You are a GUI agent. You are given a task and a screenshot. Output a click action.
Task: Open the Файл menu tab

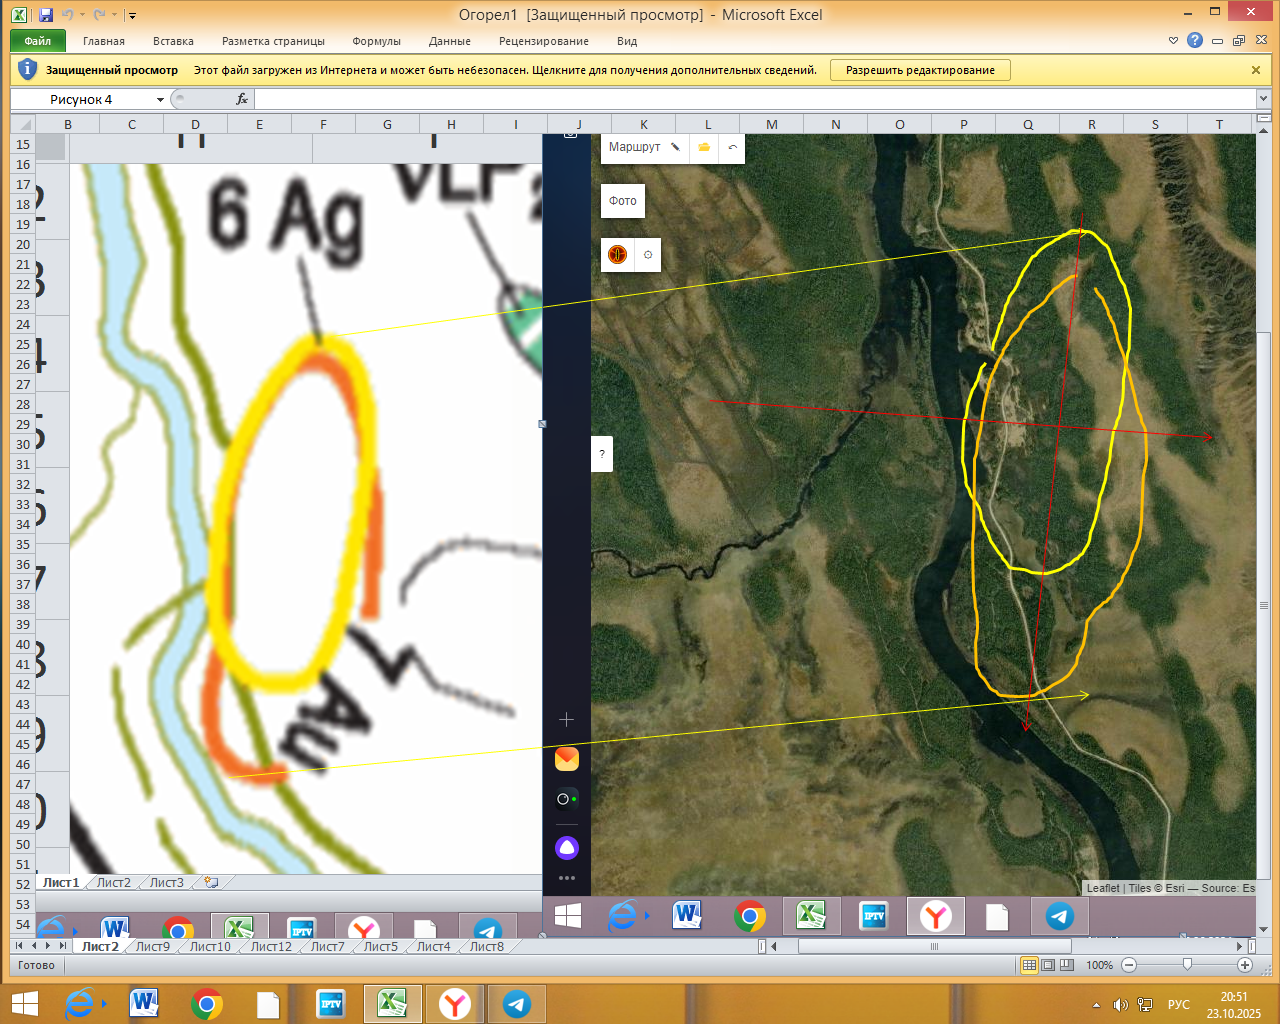coord(38,41)
